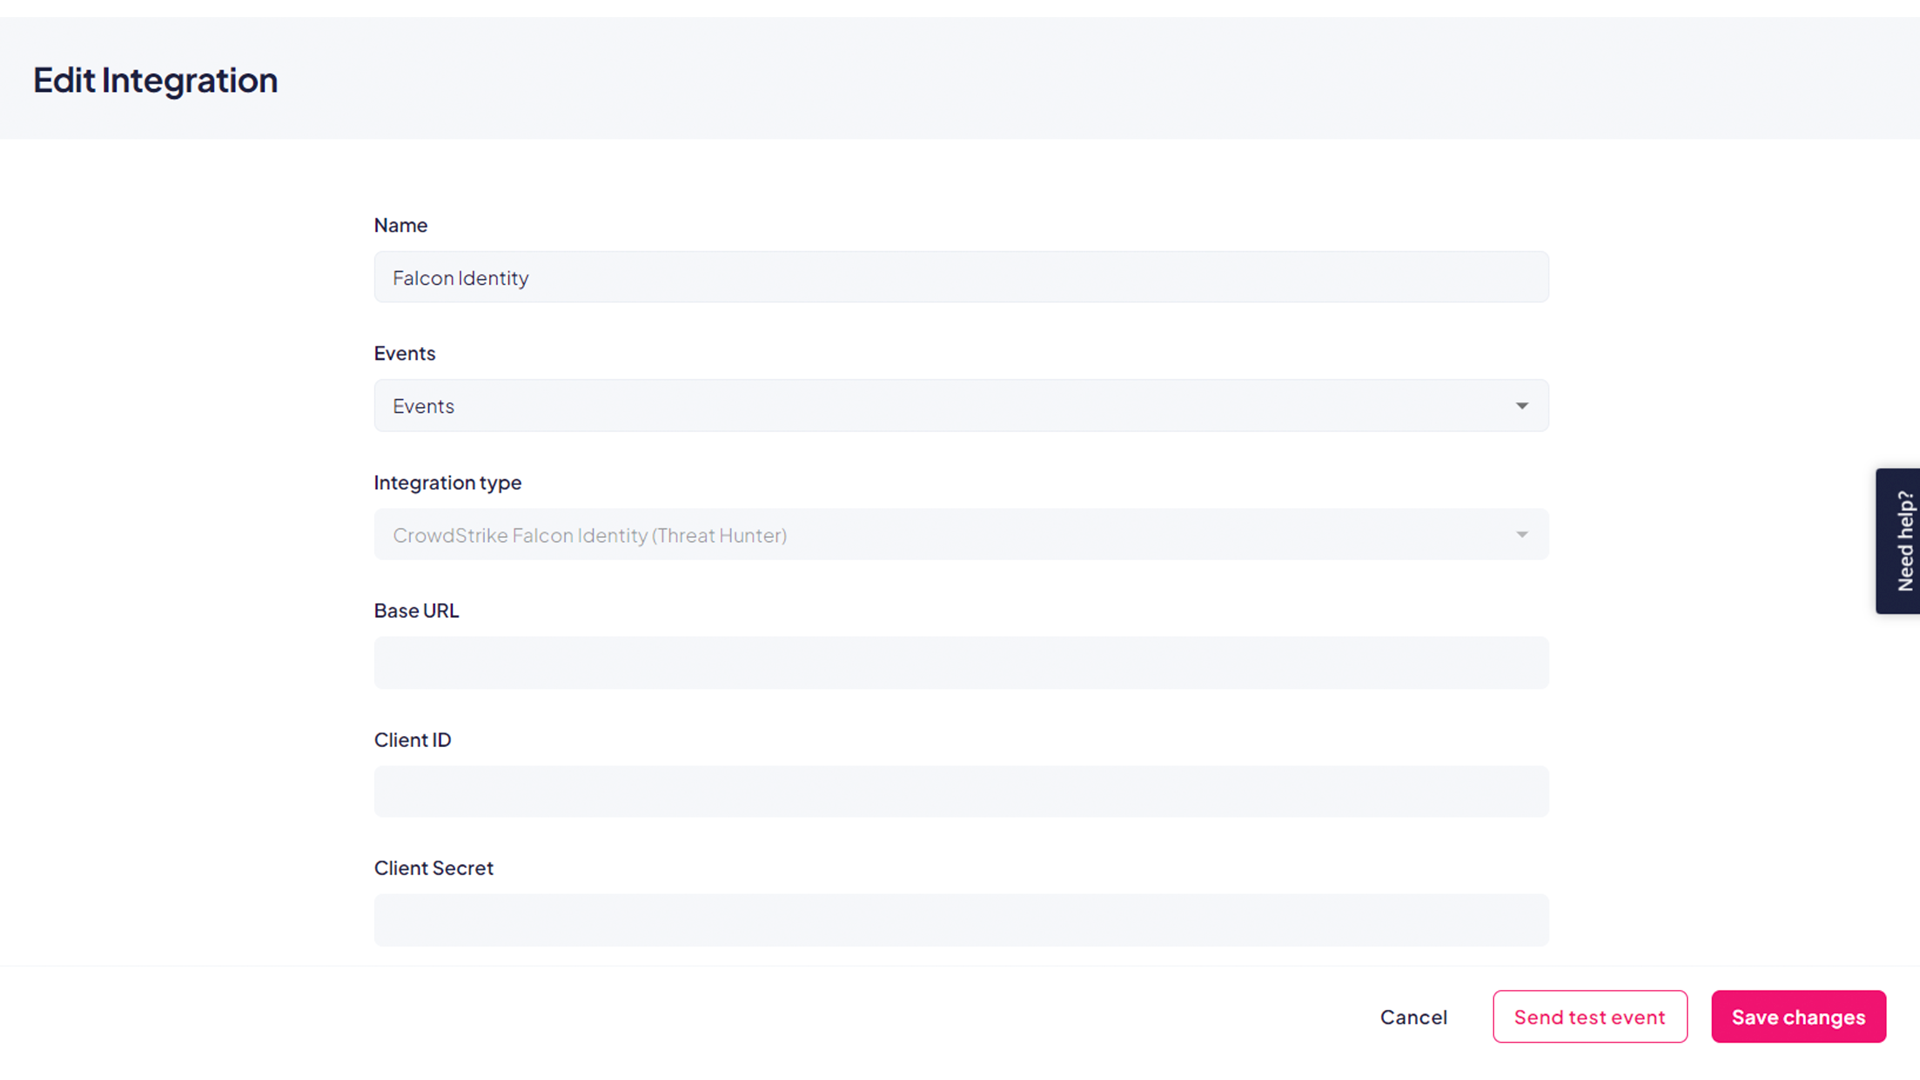Open the Need help? side tab

coord(1898,541)
